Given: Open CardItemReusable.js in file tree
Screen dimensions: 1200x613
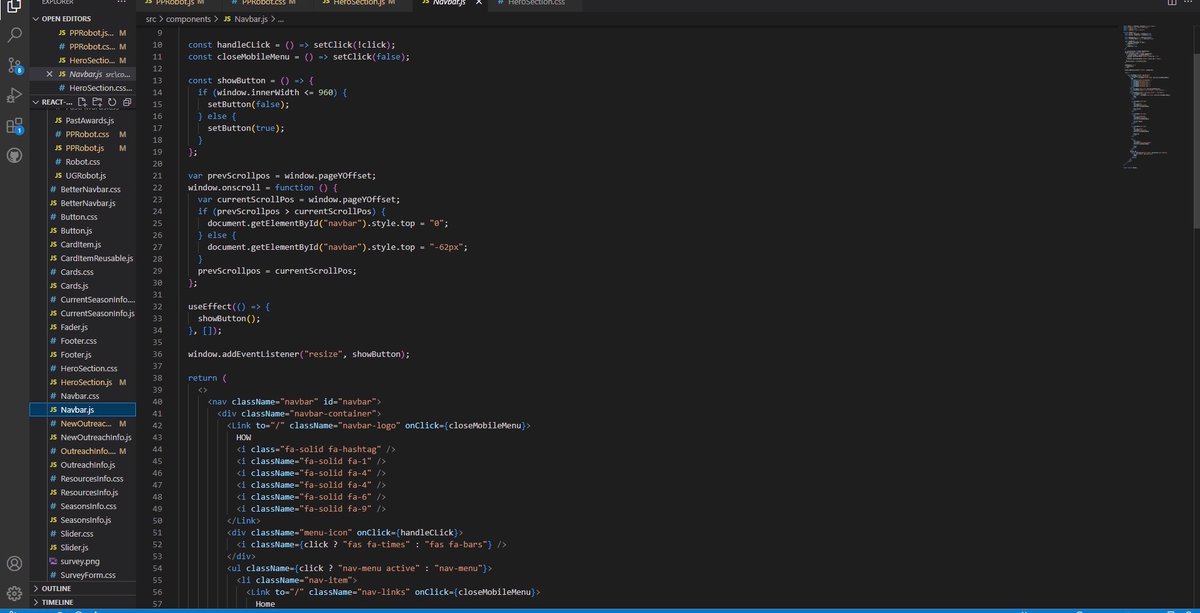Looking at the screenshot, I should point(83,258).
